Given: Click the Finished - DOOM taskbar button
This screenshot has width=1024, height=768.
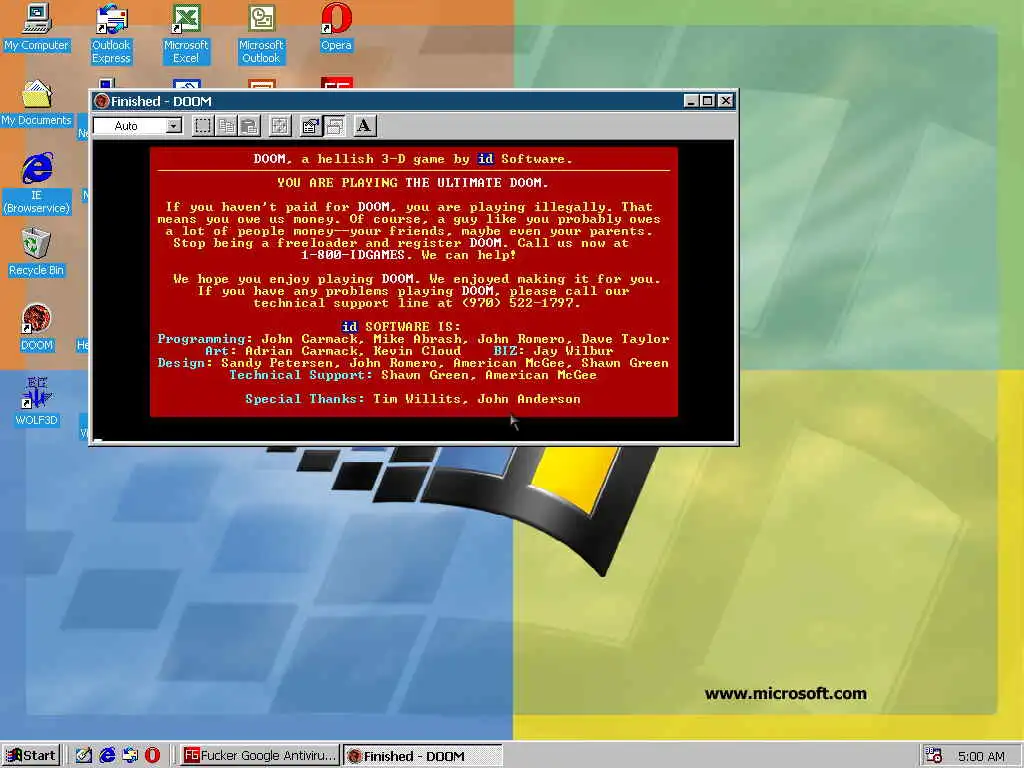Looking at the screenshot, I should point(423,756).
